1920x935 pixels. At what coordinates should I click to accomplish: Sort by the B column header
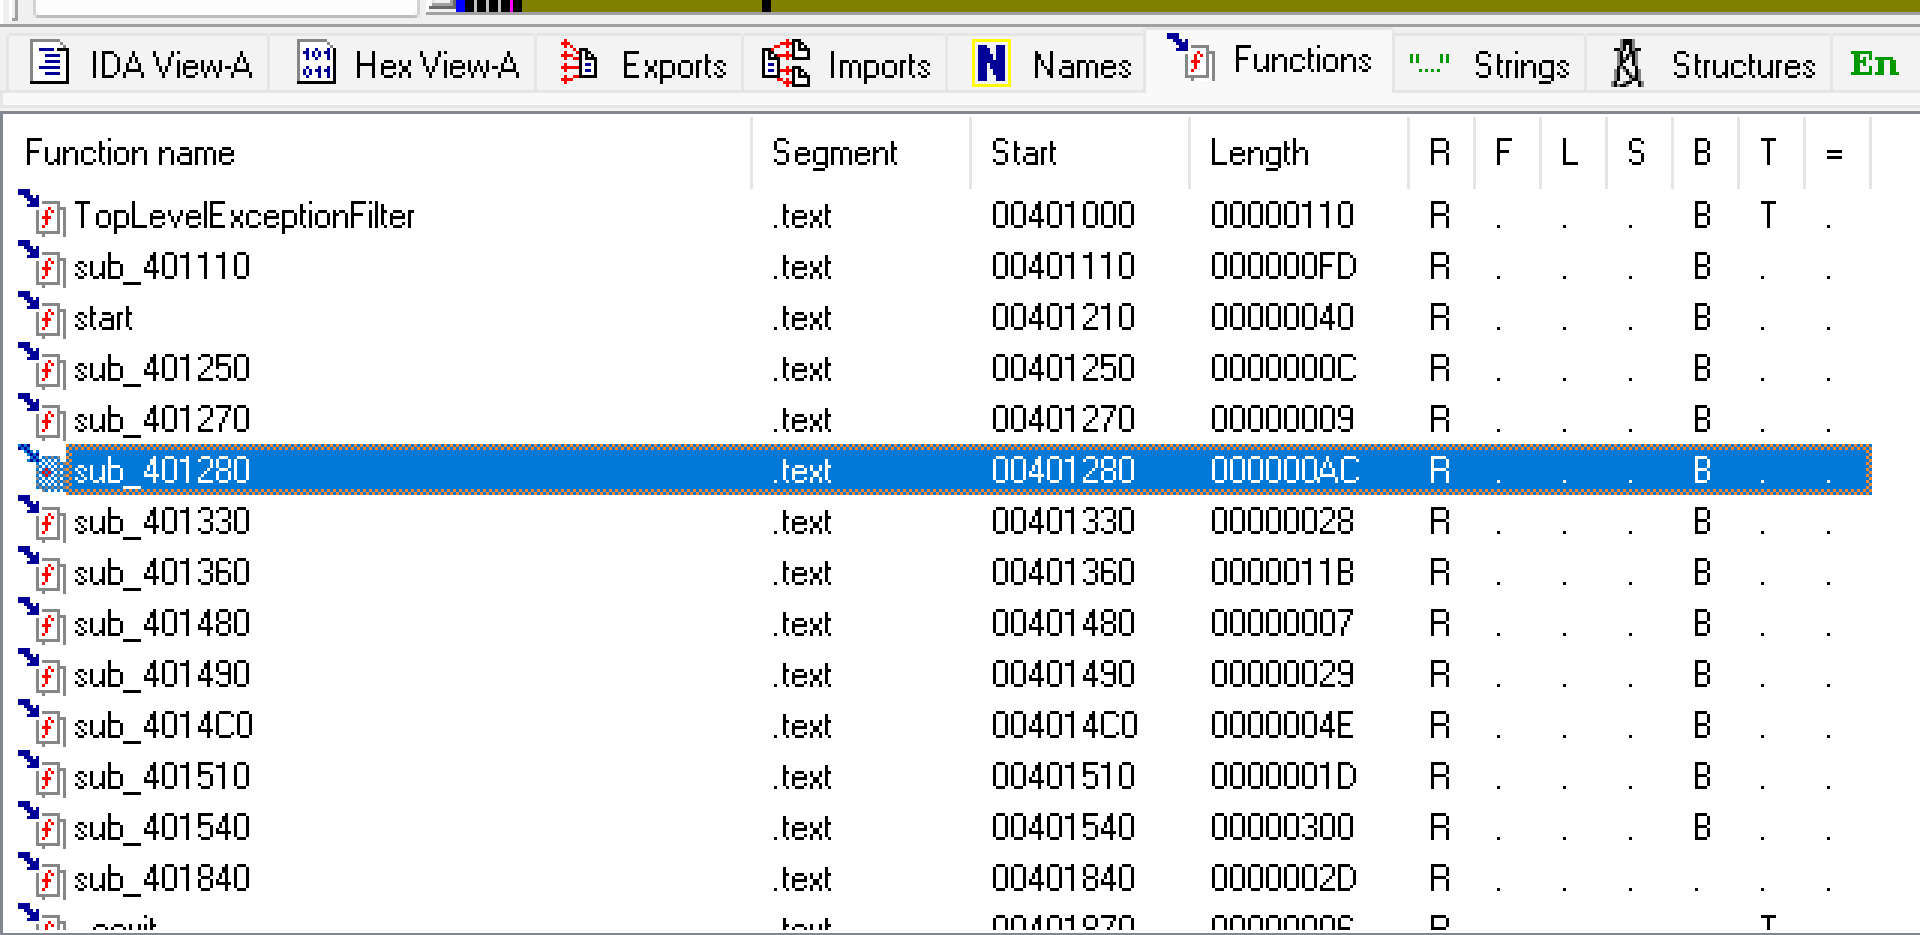click(x=1705, y=153)
